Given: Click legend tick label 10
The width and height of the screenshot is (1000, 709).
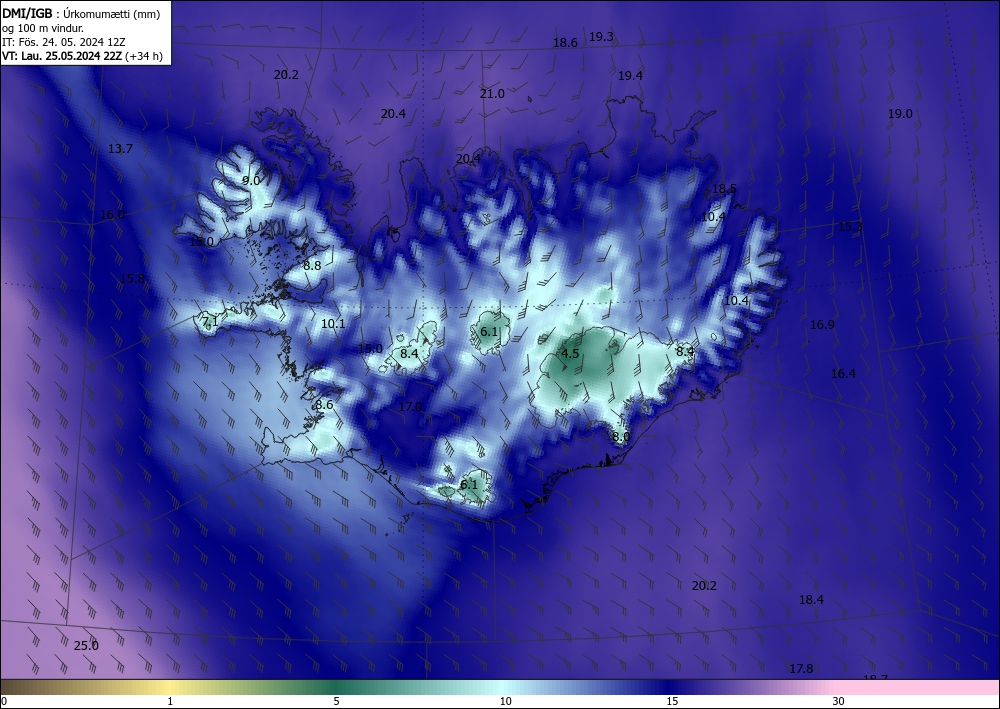Looking at the screenshot, I should pos(505,701).
